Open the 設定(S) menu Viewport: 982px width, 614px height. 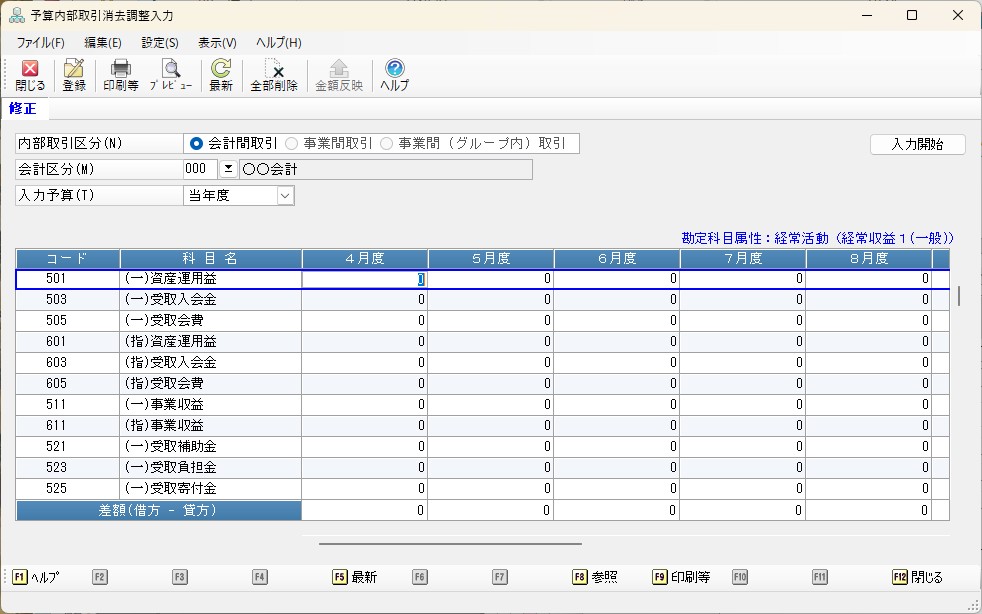pyautogui.click(x=160, y=43)
